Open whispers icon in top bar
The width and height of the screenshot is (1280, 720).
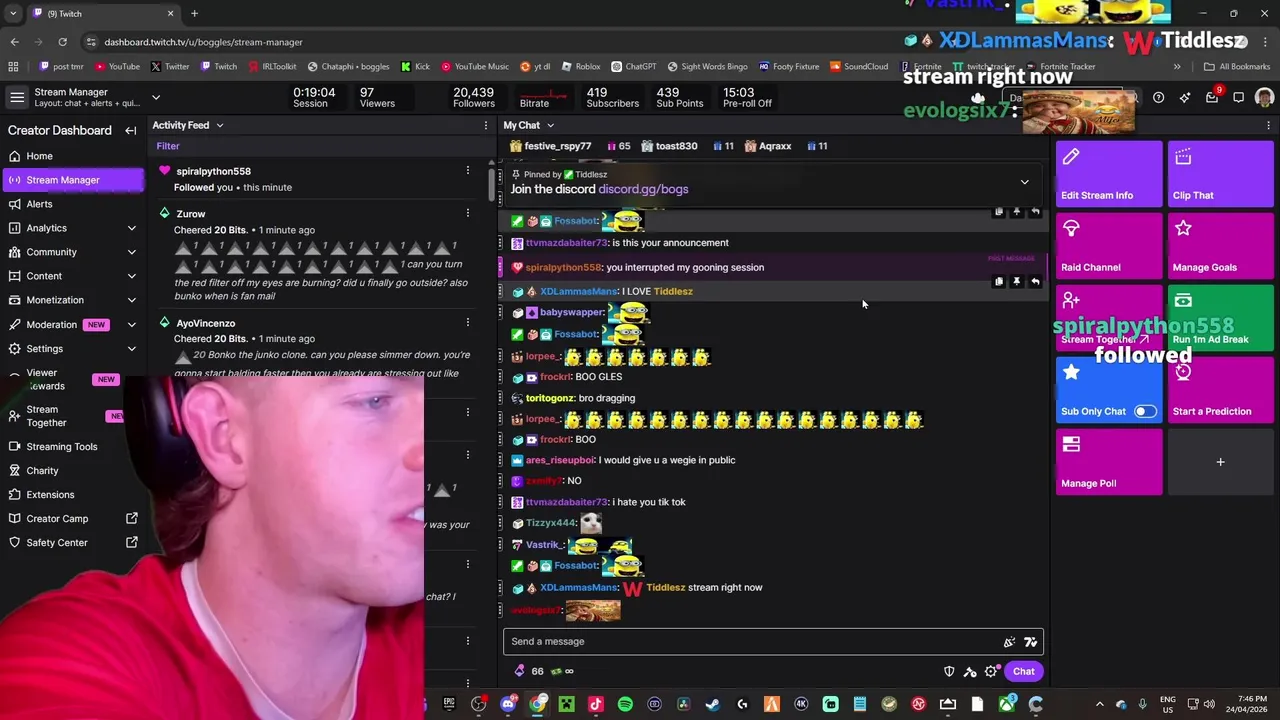point(1238,98)
